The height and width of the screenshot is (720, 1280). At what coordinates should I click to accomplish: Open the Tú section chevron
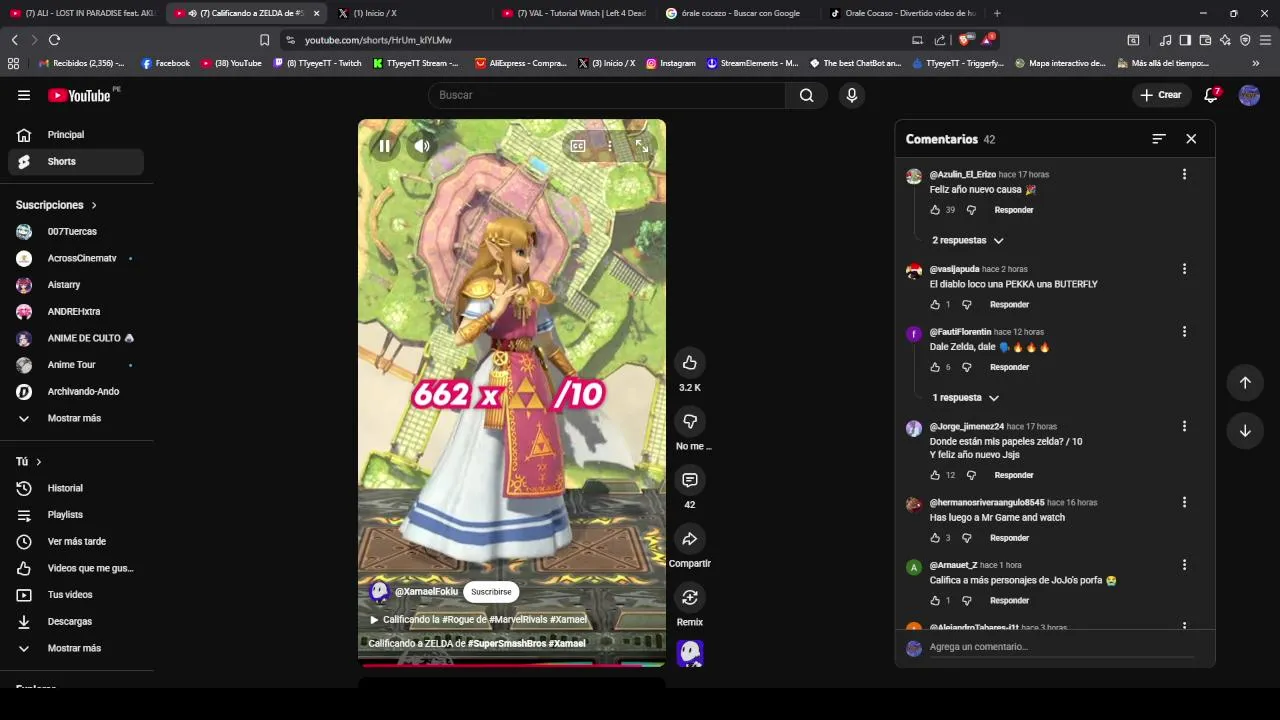coord(39,462)
